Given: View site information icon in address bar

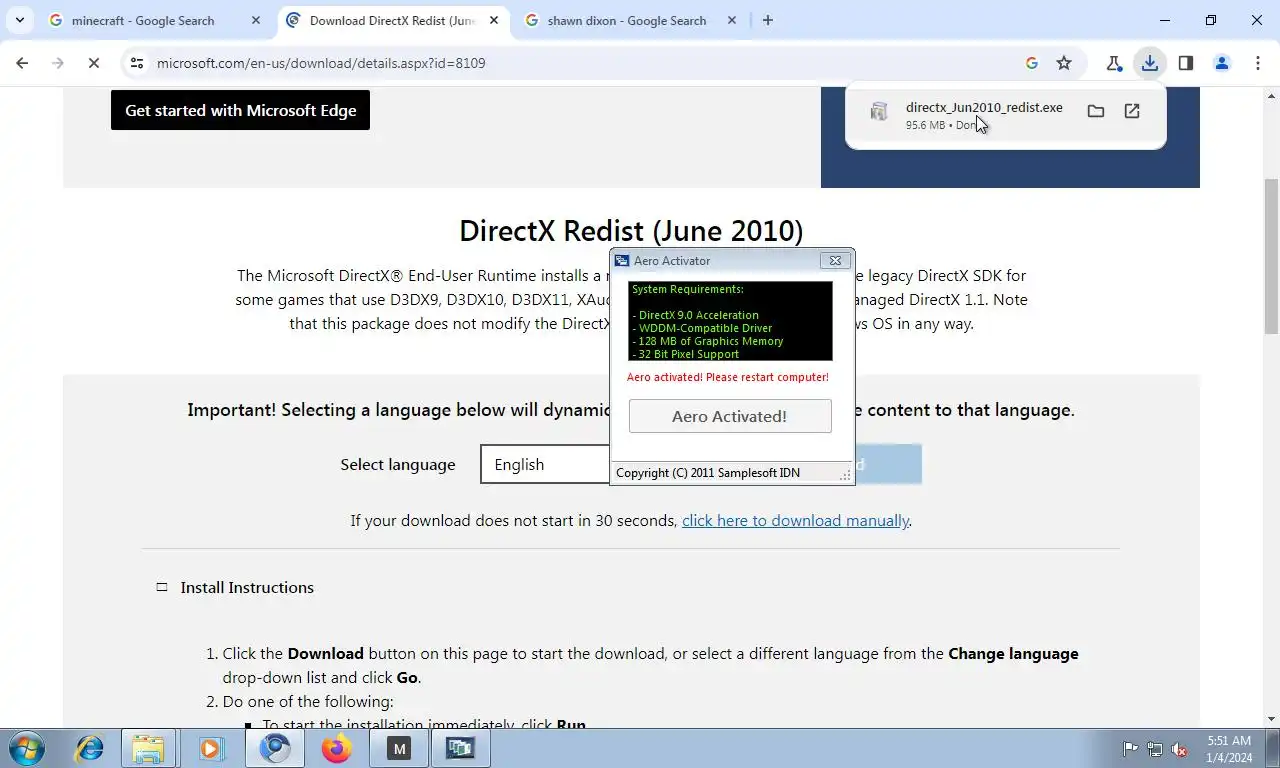Looking at the screenshot, I should click(137, 63).
